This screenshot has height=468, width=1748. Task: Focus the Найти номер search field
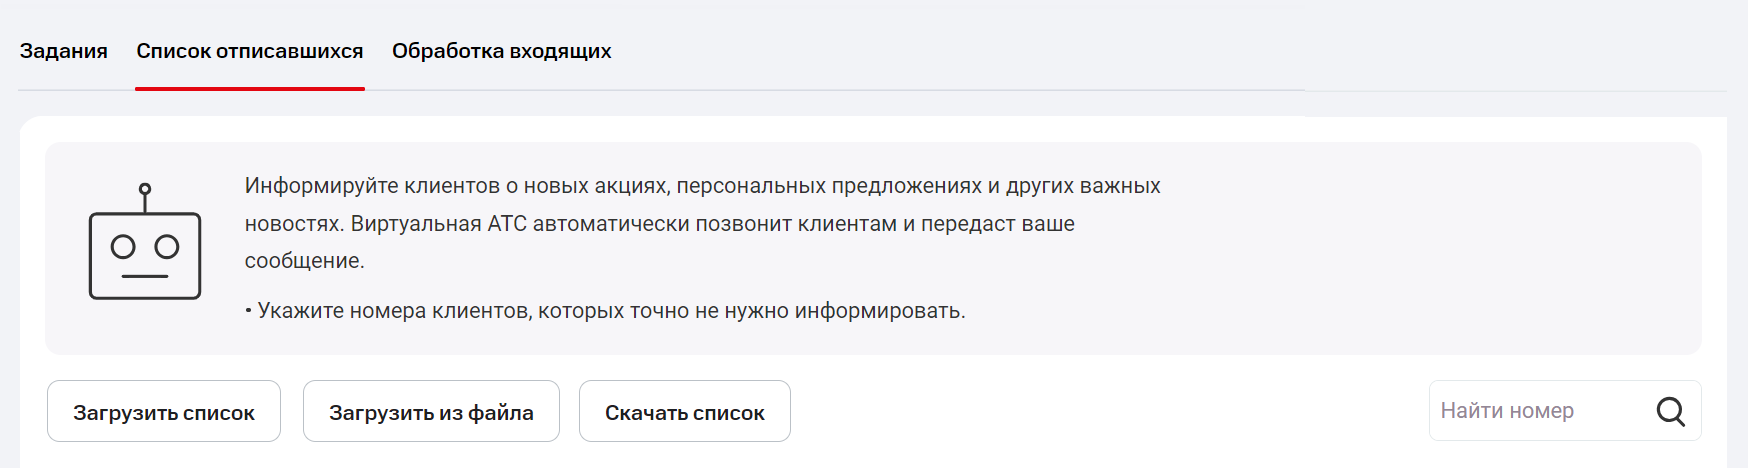coord(1540,411)
